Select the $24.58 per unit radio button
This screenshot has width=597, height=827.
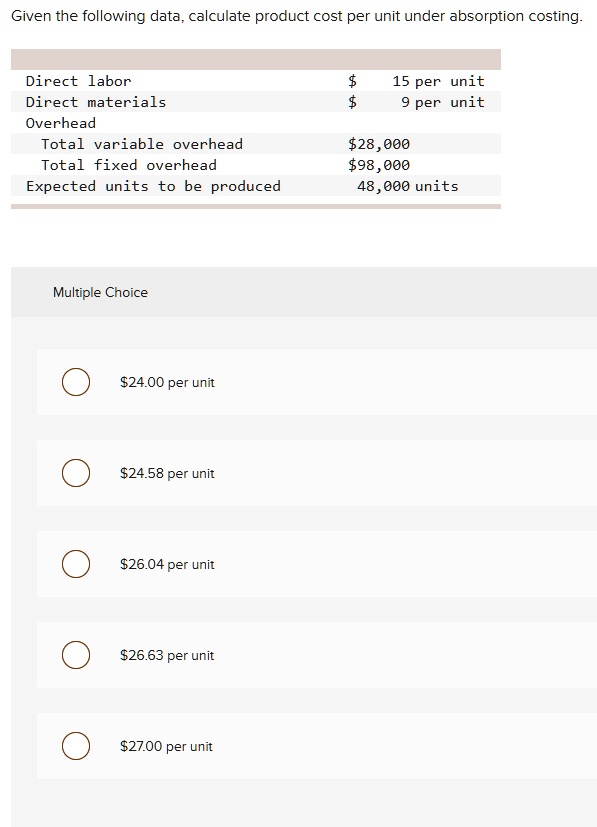point(75,473)
